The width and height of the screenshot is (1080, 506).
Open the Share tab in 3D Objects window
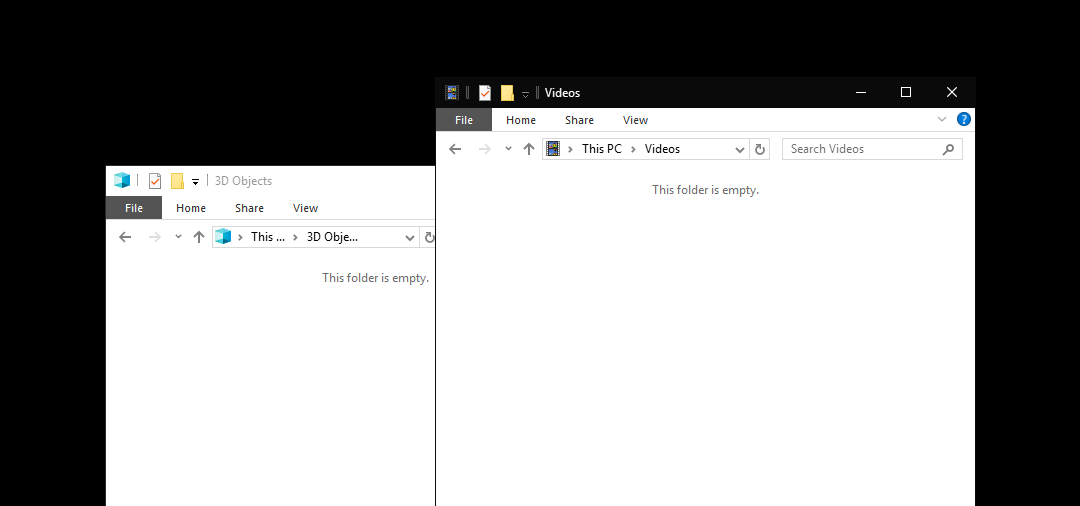[249, 208]
